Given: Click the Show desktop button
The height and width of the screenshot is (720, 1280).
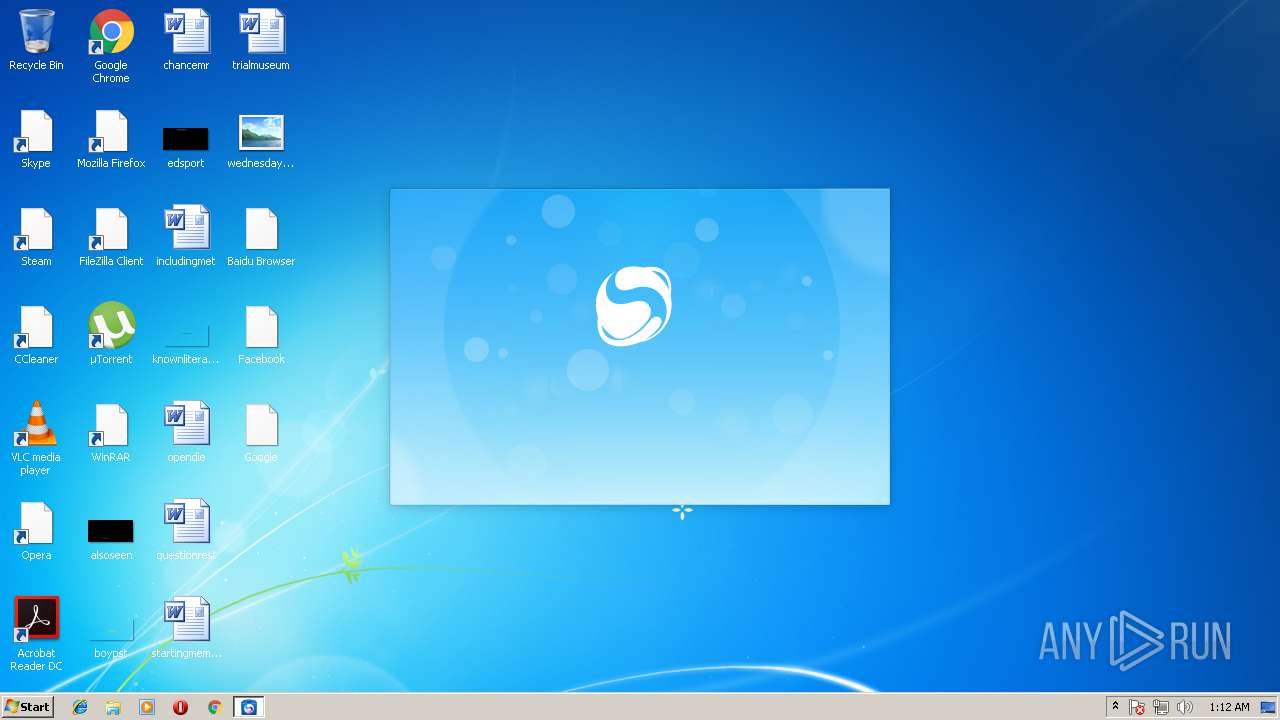Looking at the screenshot, I should coord(1269,707).
